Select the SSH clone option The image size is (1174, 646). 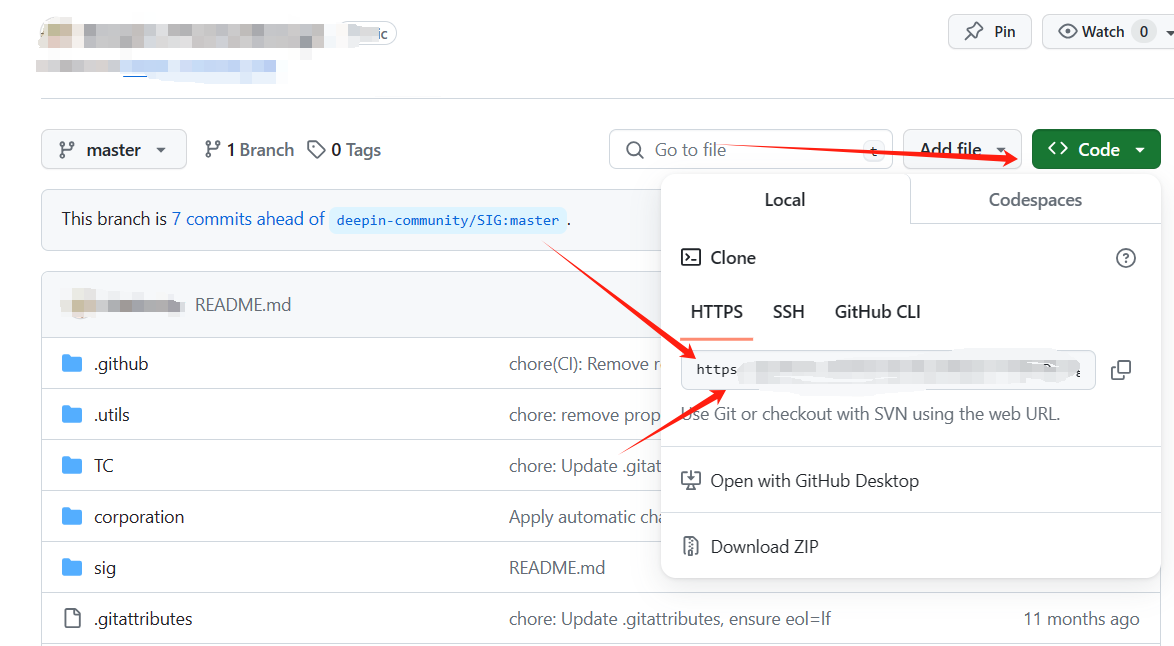coord(788,311)
